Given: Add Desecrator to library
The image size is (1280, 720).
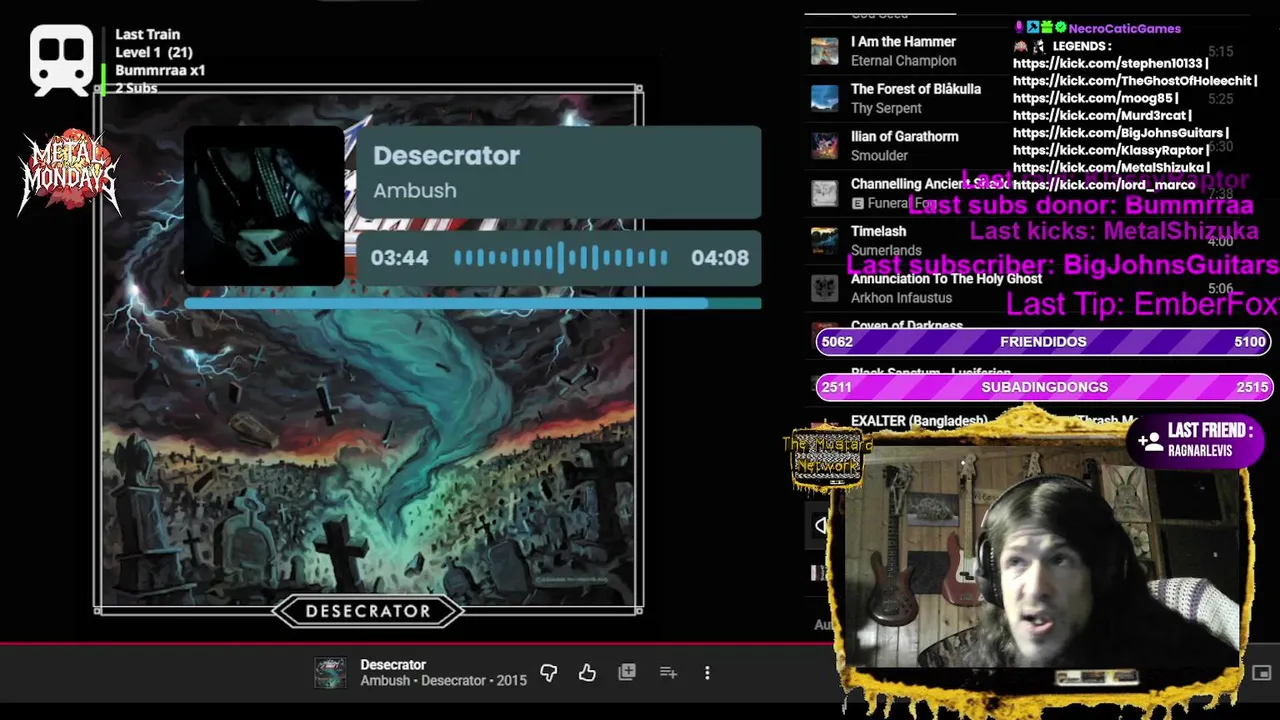Looking at the screenshot, I should (x=627, y=673).
